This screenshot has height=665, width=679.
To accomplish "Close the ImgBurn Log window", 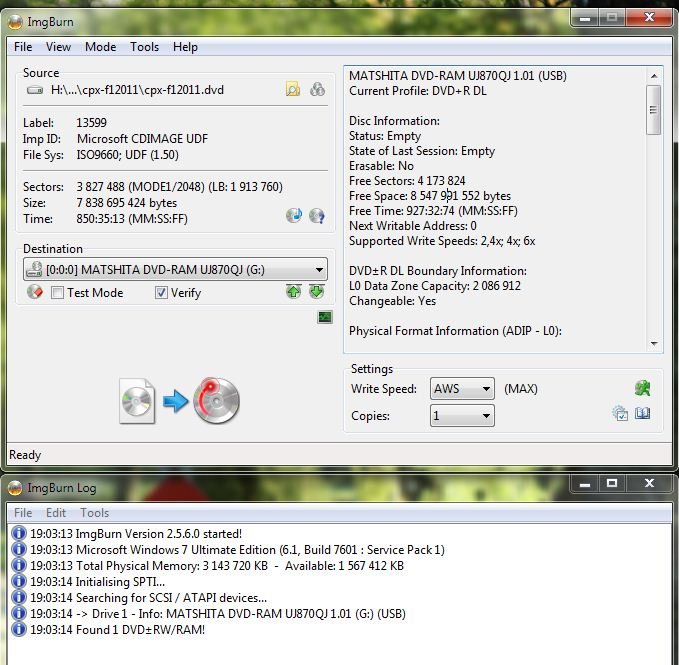I will [x=649, y=483].
